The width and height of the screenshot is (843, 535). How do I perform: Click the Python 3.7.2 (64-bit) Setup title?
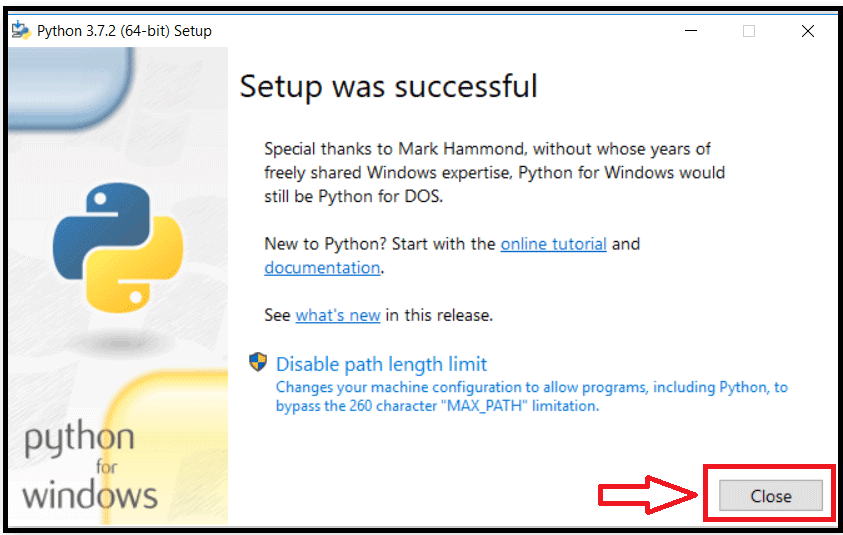124,31
